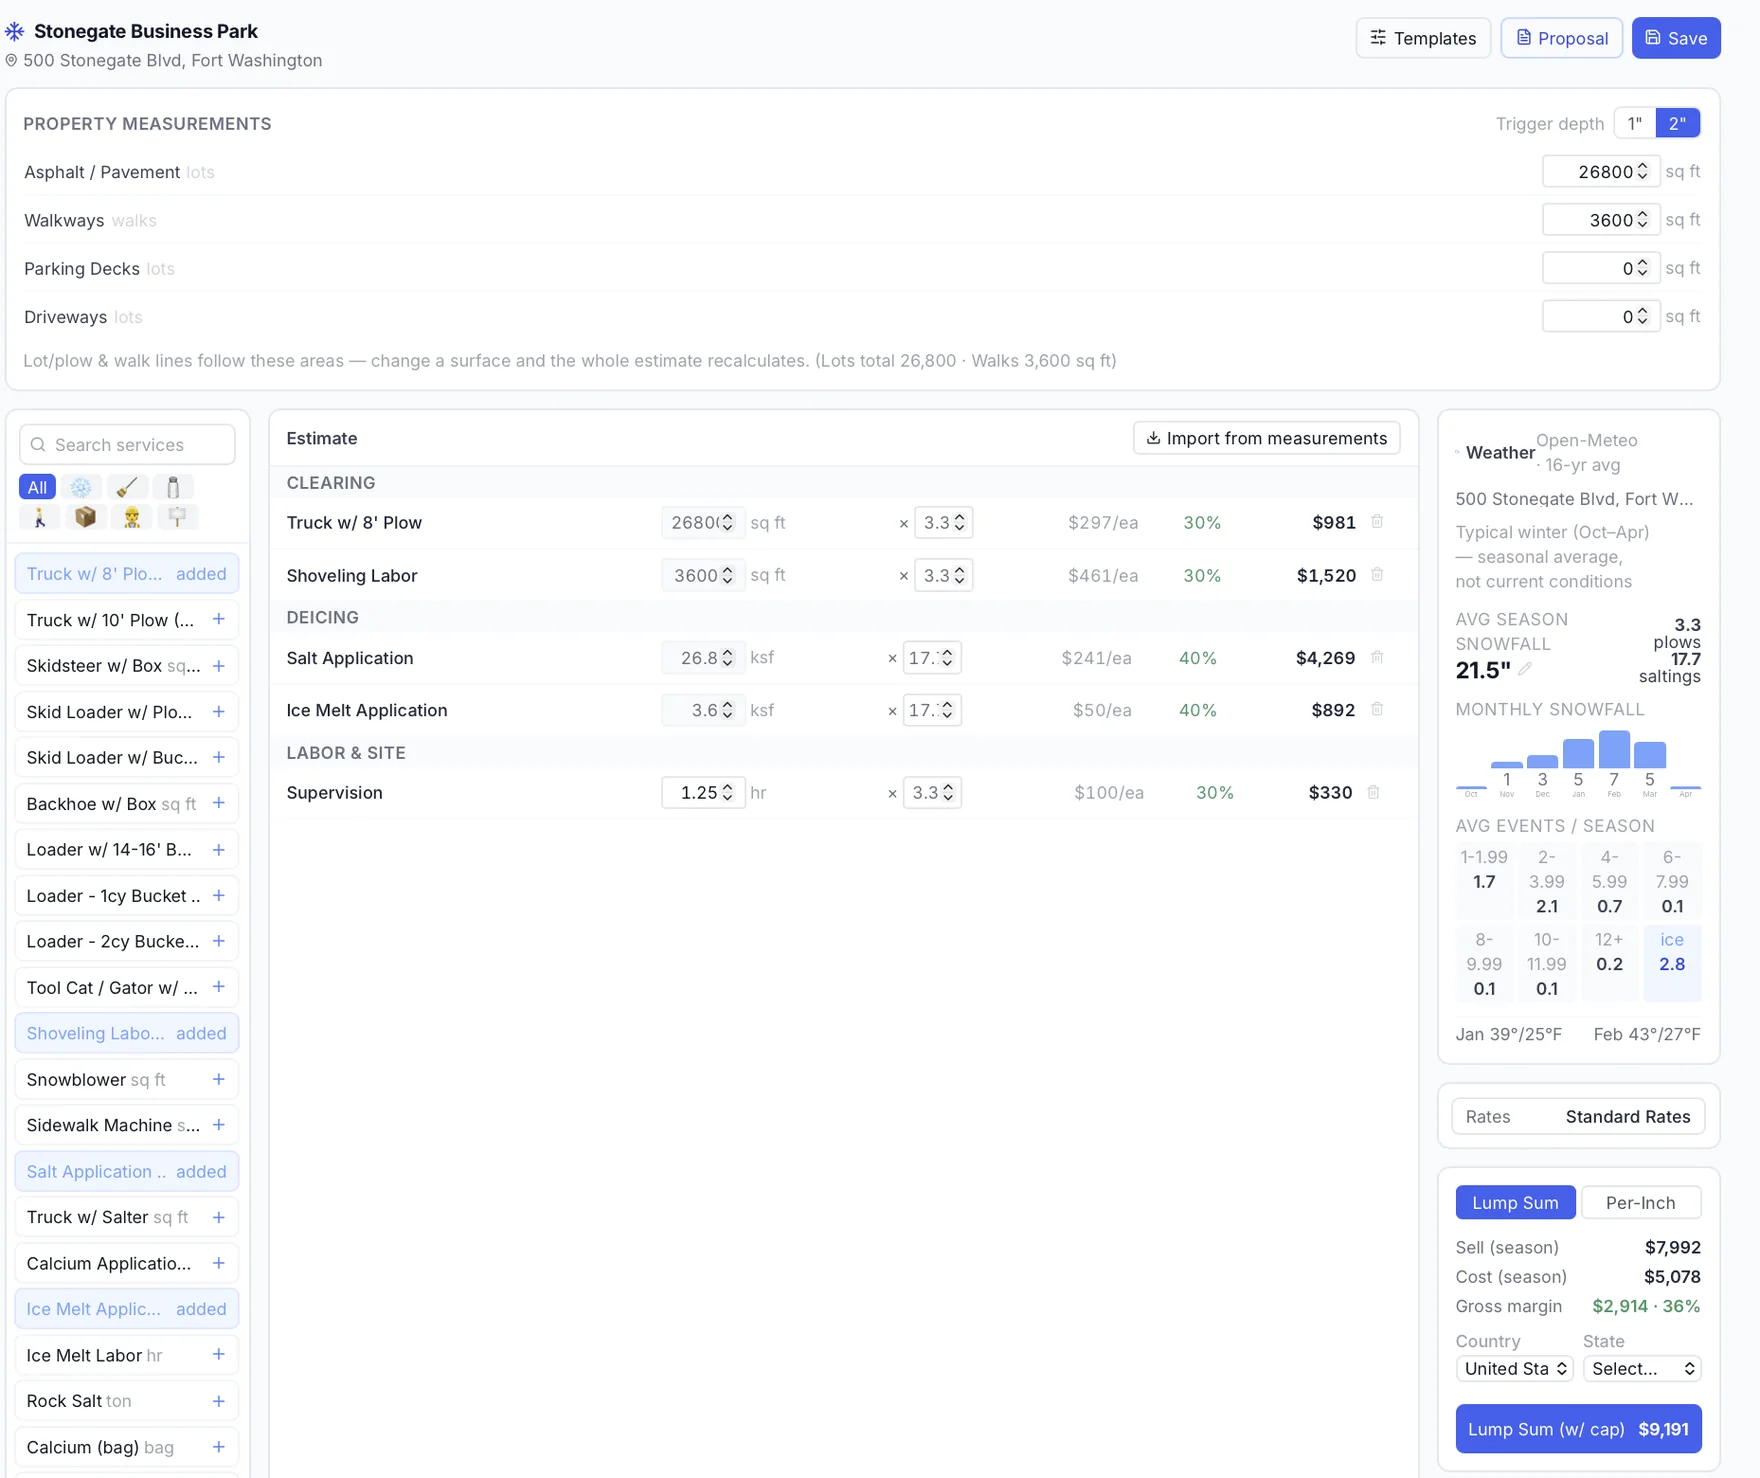Add Calcium Application service

point(218,1264)
